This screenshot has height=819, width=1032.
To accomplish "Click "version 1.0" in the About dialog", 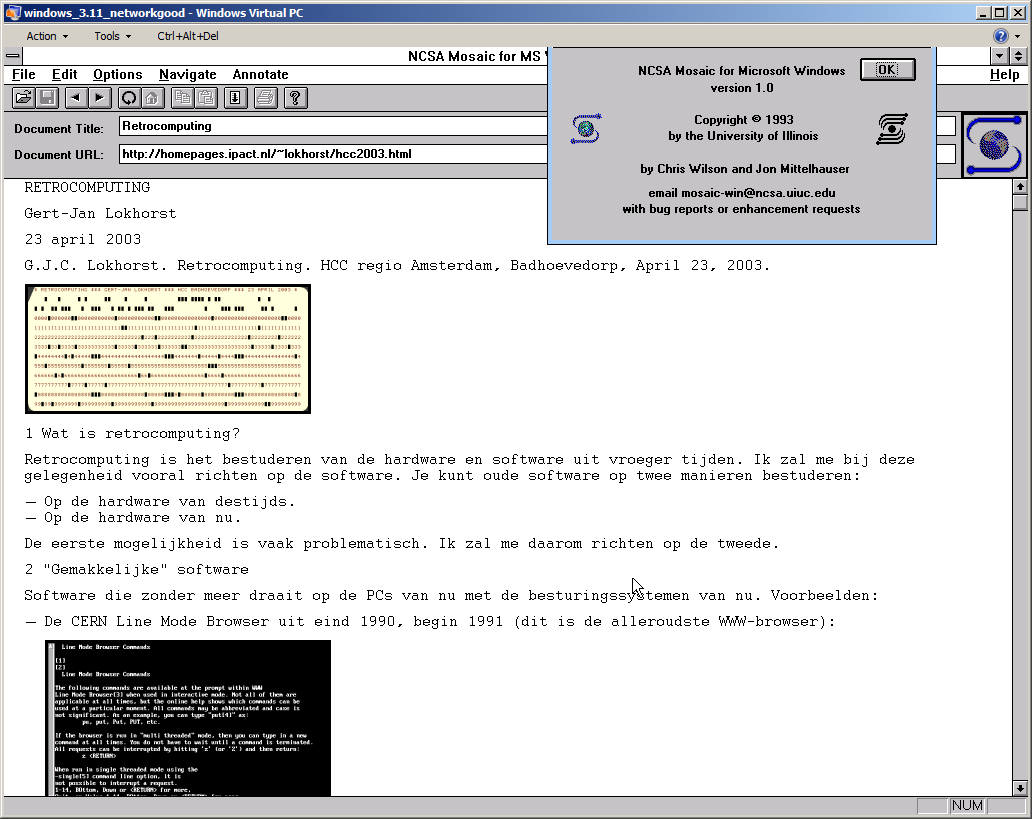I will point(742,88).
